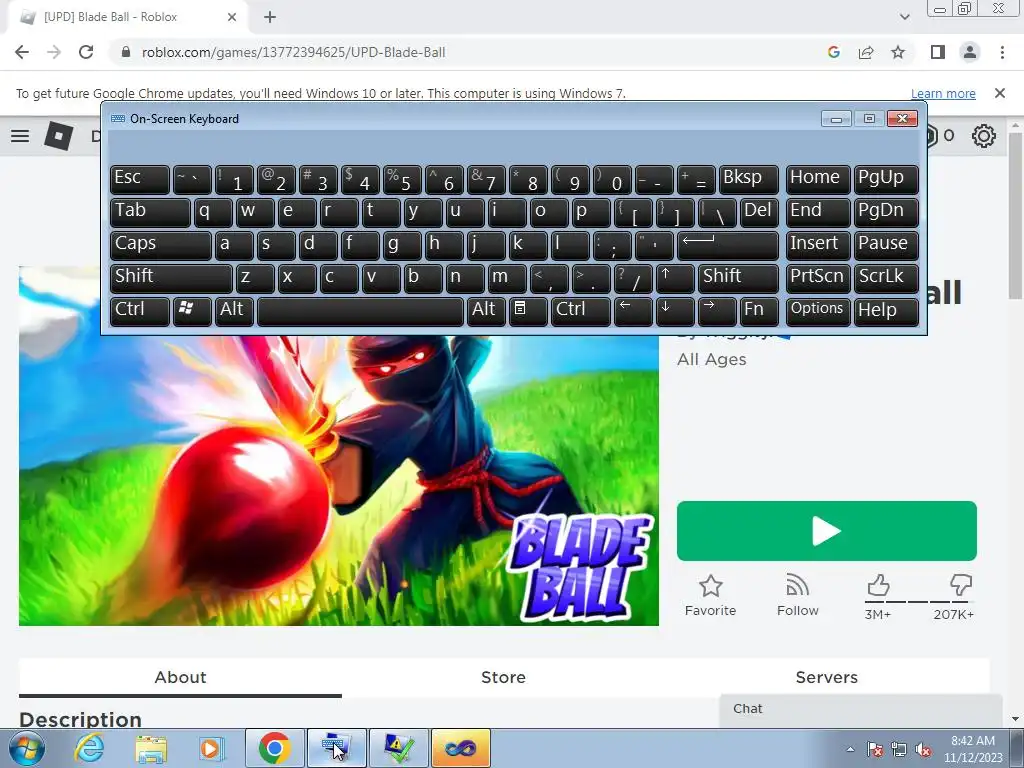Click the Bksp key on On-Screen Keyboard
The width and height of the screenshot is (1024, 768).
tap(748, 179)
